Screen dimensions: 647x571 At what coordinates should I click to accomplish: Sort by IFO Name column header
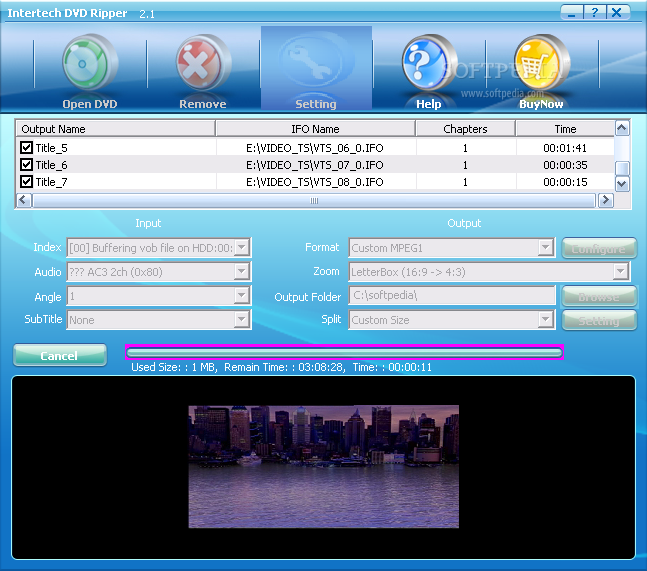[315, 129]
